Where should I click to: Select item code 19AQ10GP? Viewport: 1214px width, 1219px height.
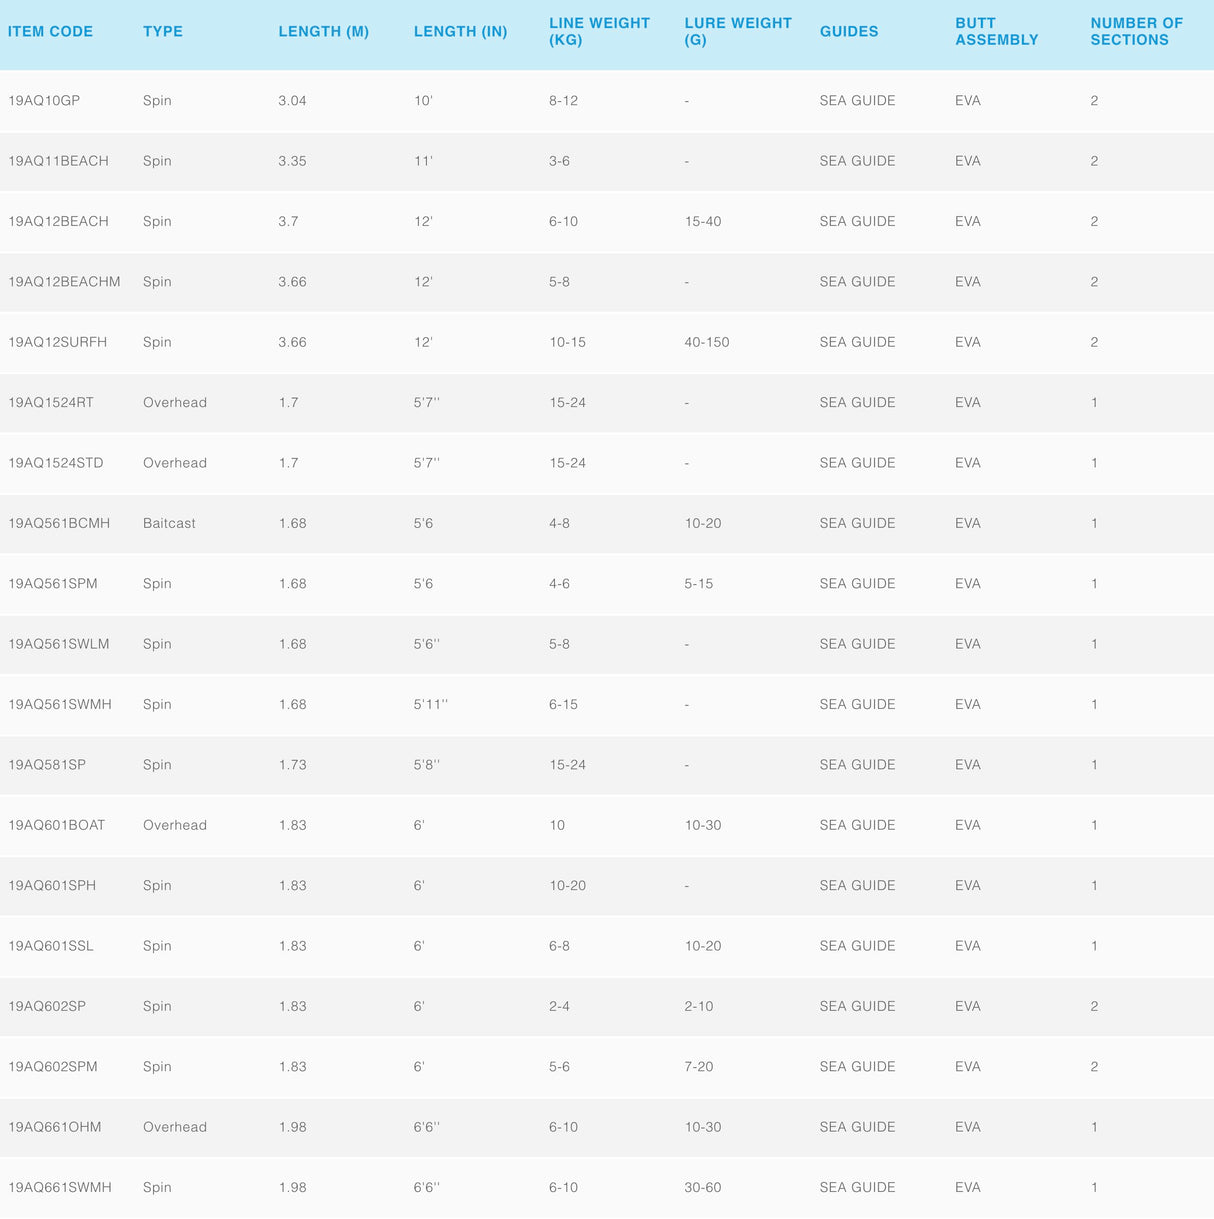pos(44,101)
